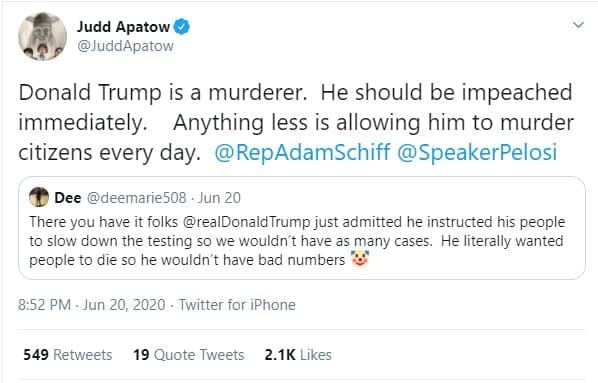This screenshot has width=598, height=383.
Task: Open Dee's small avatar in quoted tweet
Action: pyautogui.click(x=39, y=197)
